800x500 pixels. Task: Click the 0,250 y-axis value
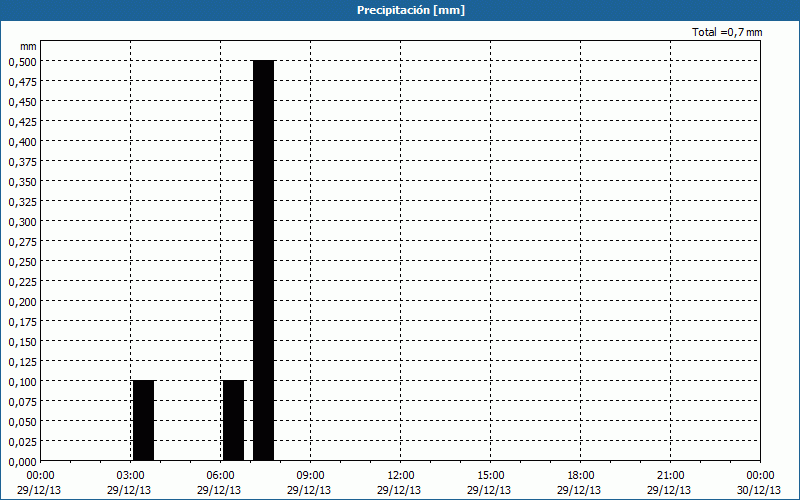pyautogui.click(x=23, y=261)
